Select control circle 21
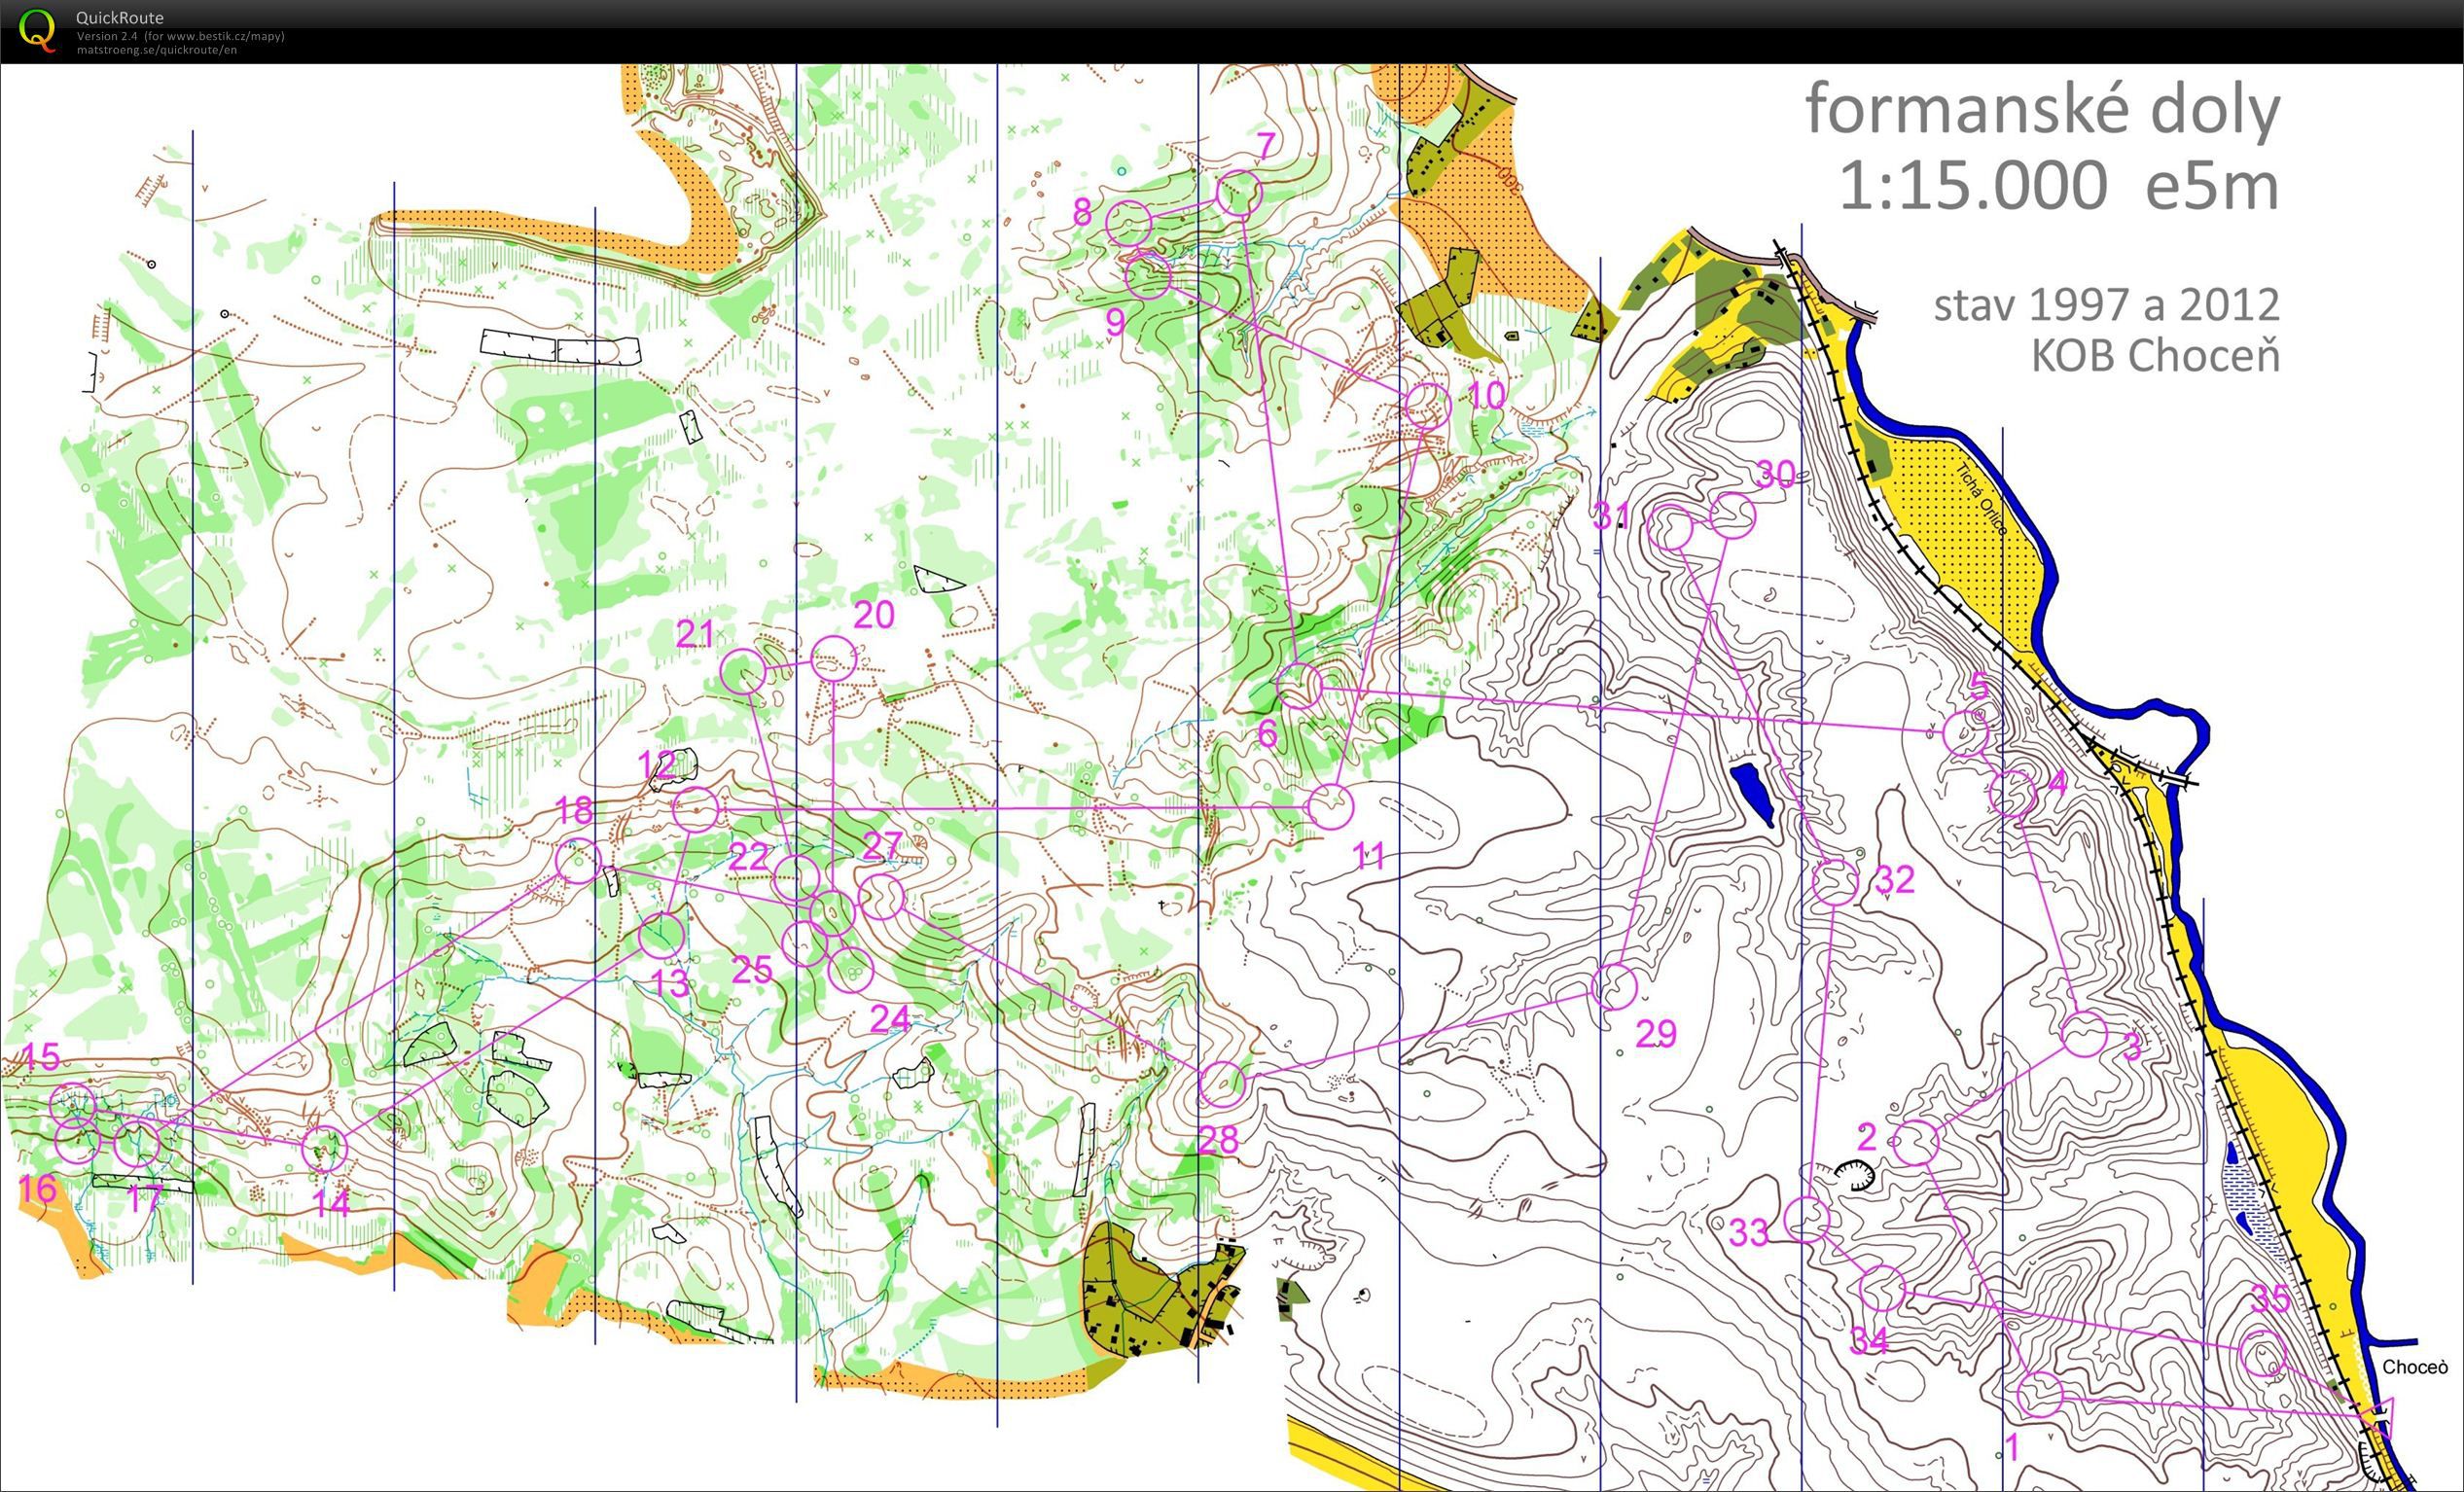This screenshot has height=1492, width=2464. click(743, 671)
